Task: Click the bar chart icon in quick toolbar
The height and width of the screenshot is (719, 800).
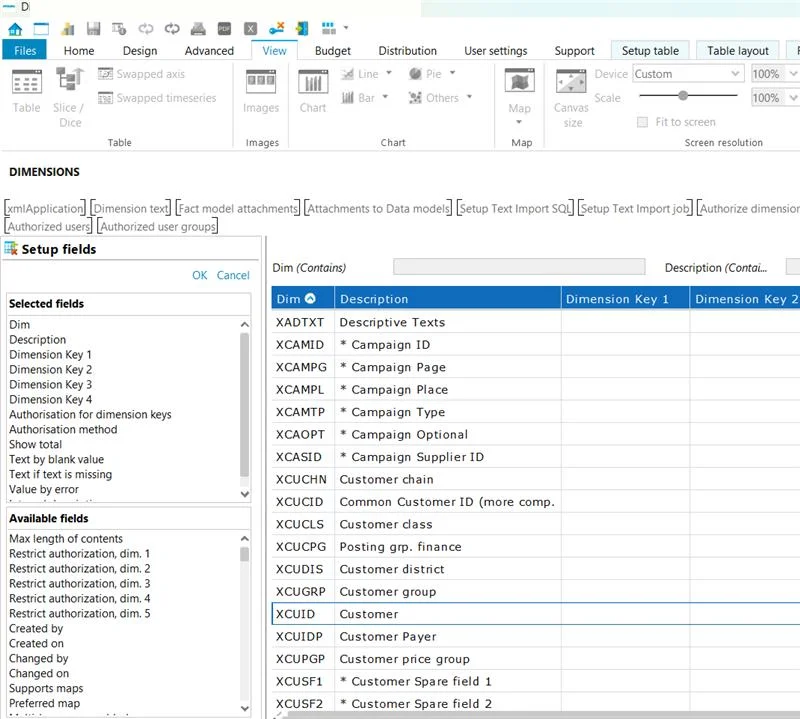Action: point(67,29)
